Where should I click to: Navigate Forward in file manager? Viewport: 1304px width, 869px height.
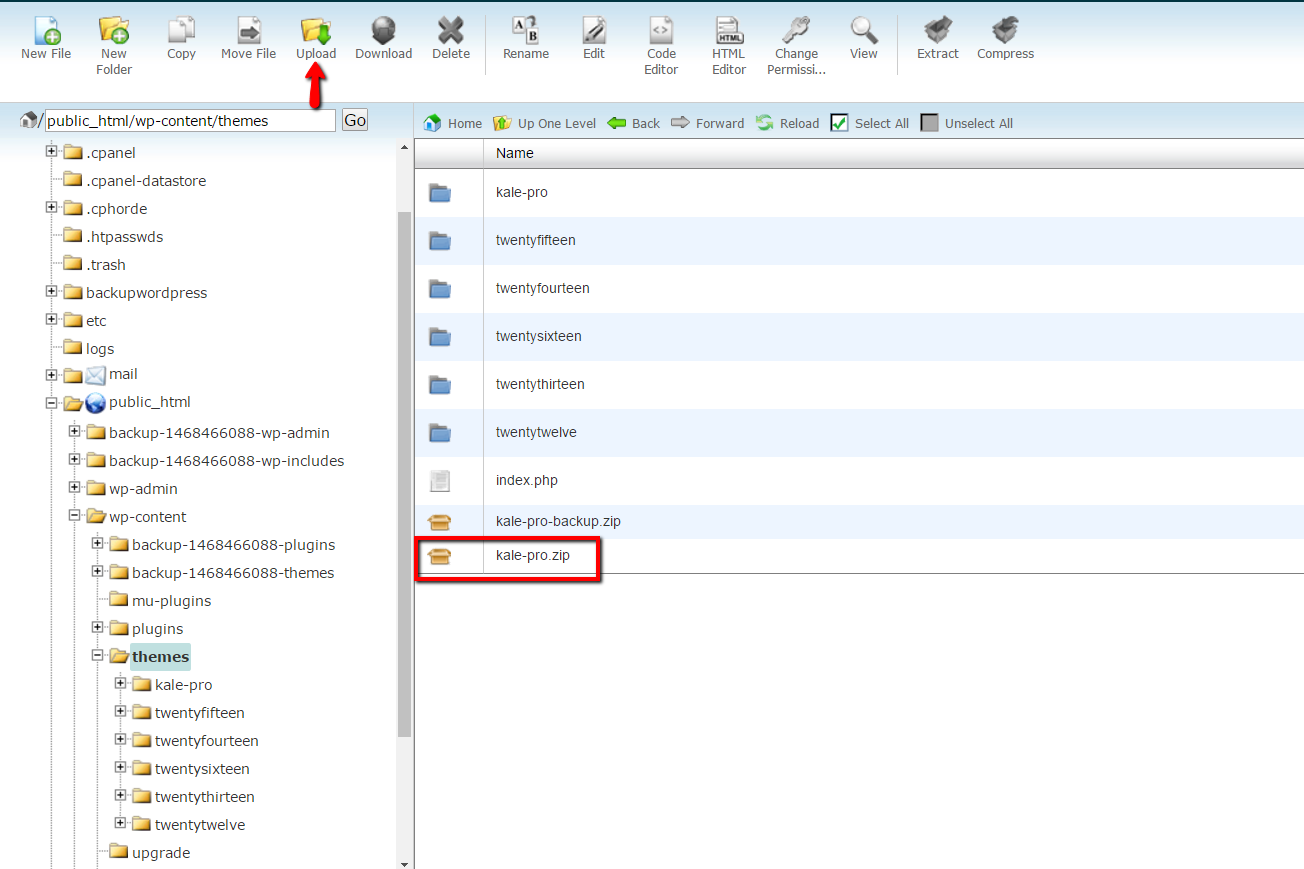(707, 123)
